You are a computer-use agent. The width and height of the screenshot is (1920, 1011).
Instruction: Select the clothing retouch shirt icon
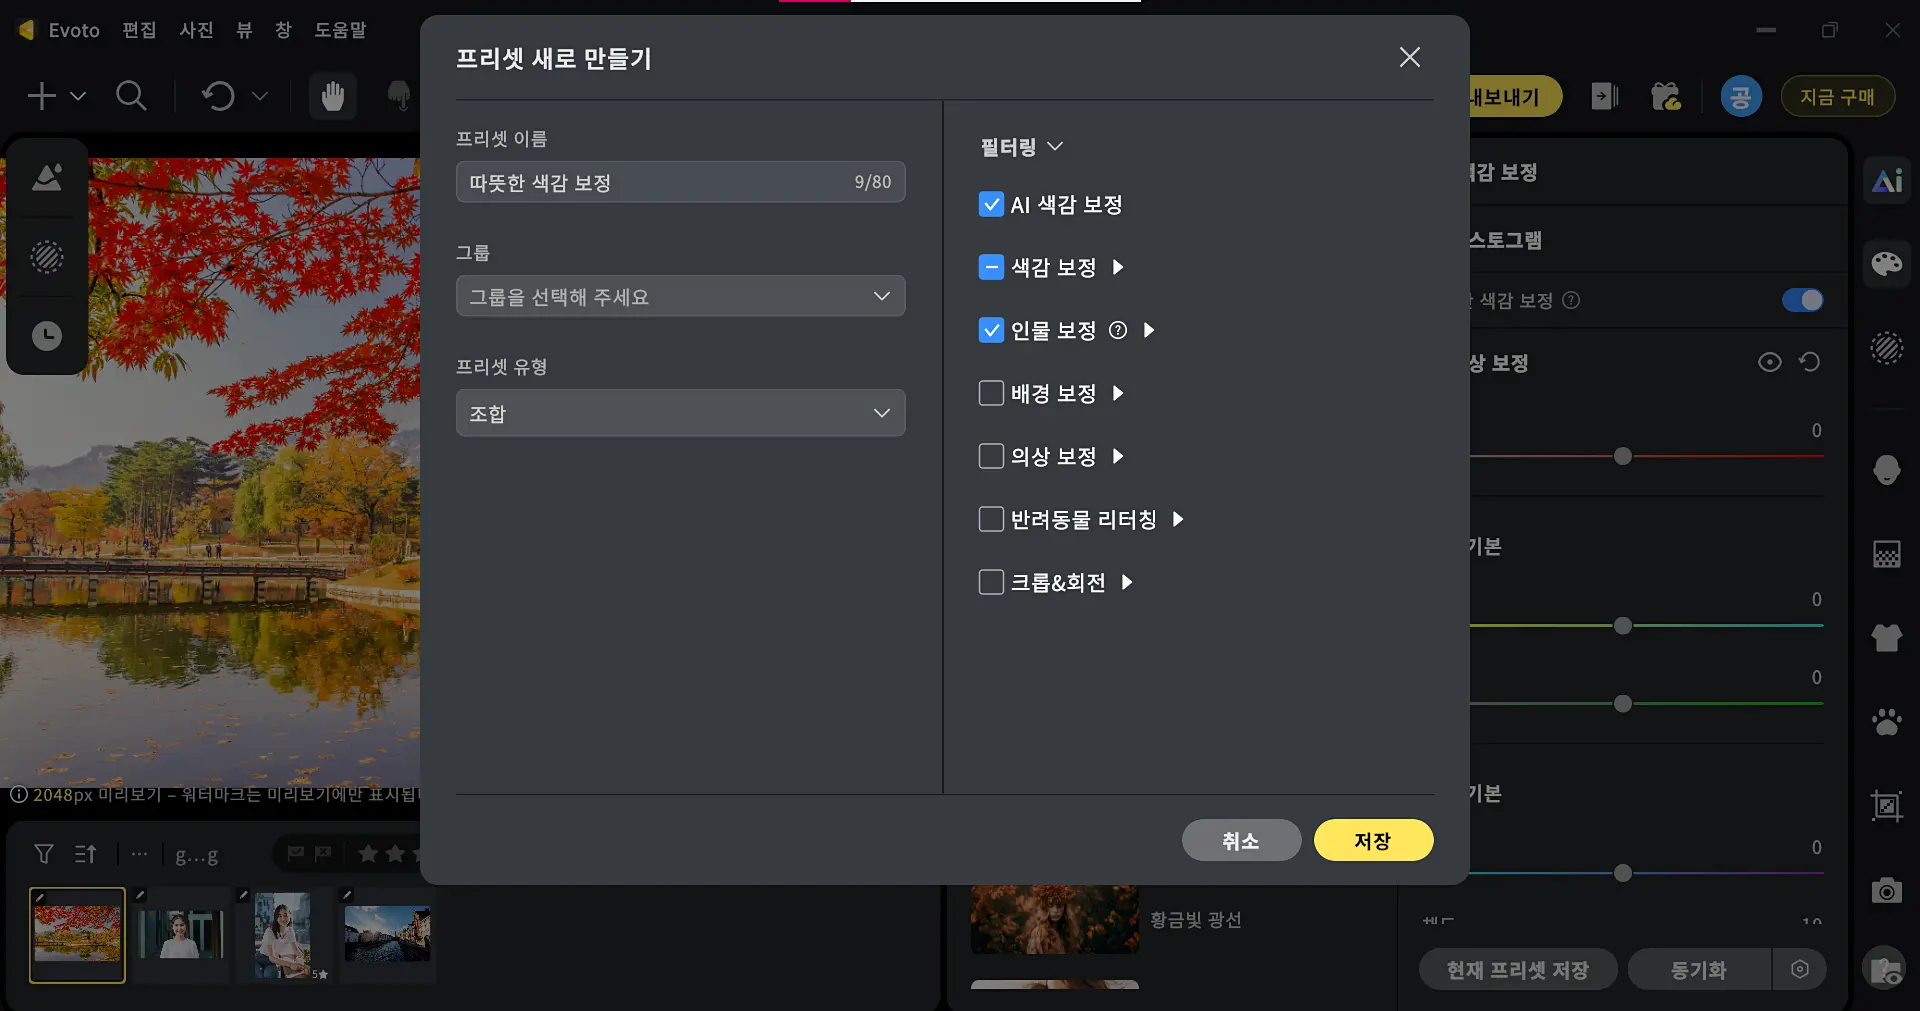(1886, 638)
